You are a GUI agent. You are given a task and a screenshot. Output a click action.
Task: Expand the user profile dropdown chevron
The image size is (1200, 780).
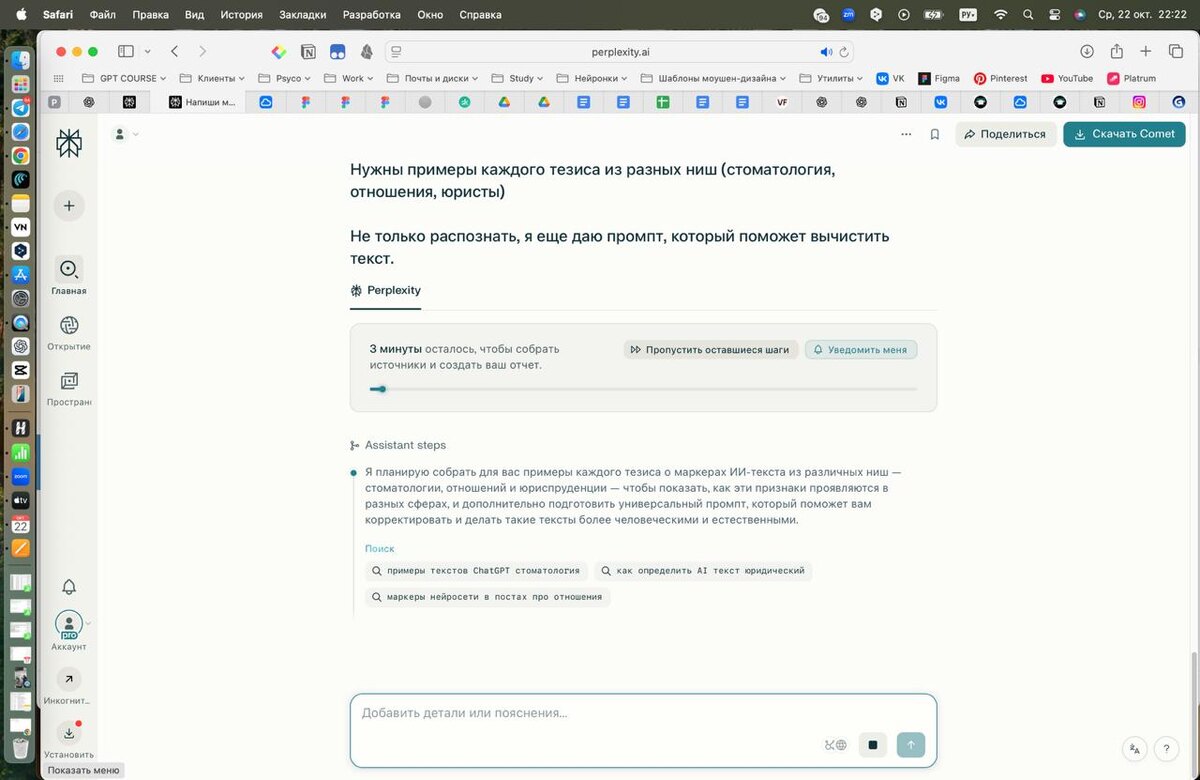[136, 134]
